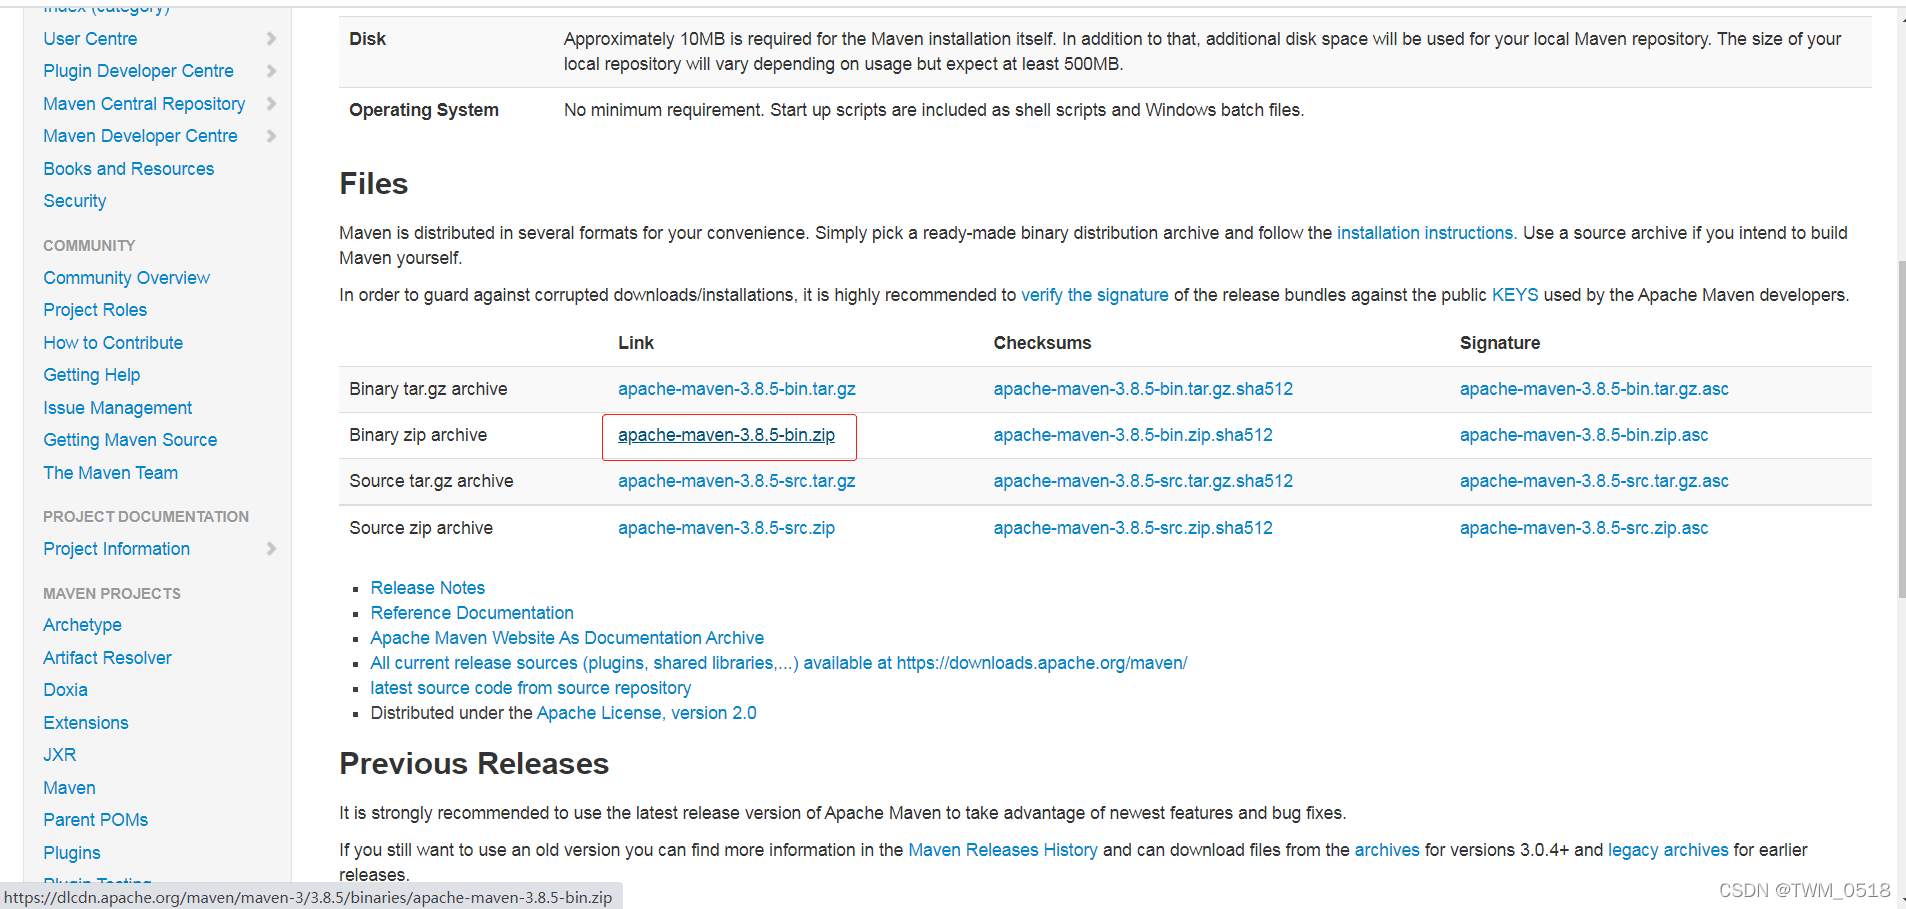
Task: Open the src.zip.sha512 checksum link
Action: (x=1133, y=528)
